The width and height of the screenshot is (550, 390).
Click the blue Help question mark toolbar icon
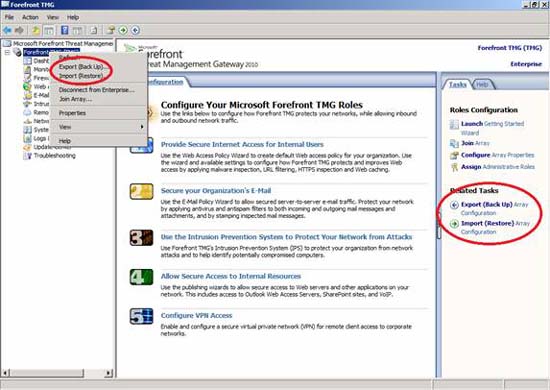coord(65,30)
